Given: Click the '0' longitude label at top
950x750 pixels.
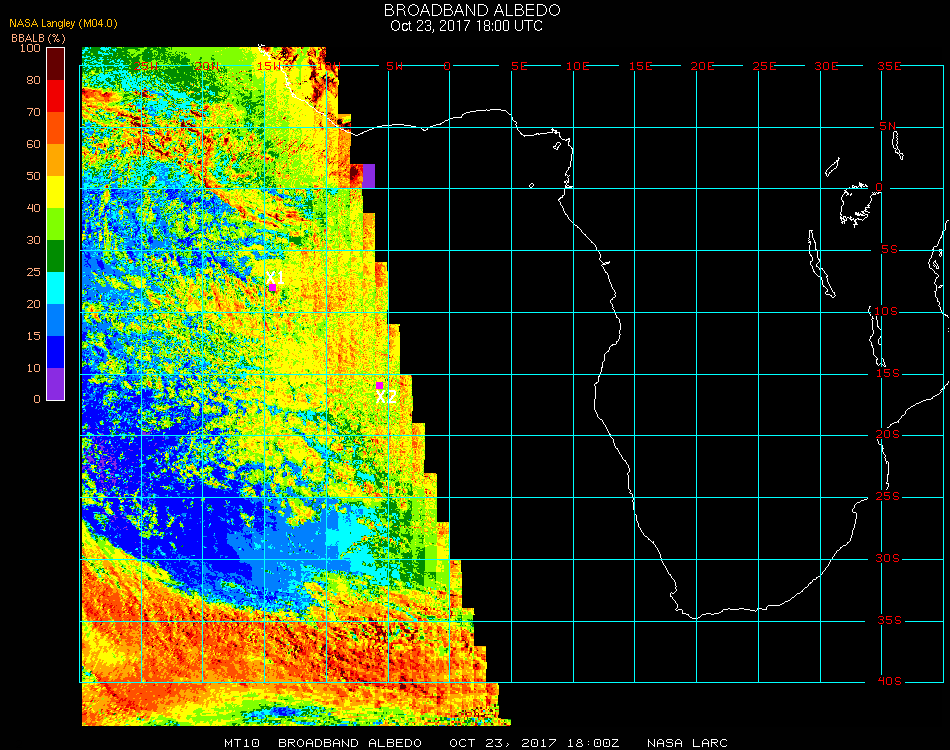Looking at the screenshot, I should (x=447, y=66).
